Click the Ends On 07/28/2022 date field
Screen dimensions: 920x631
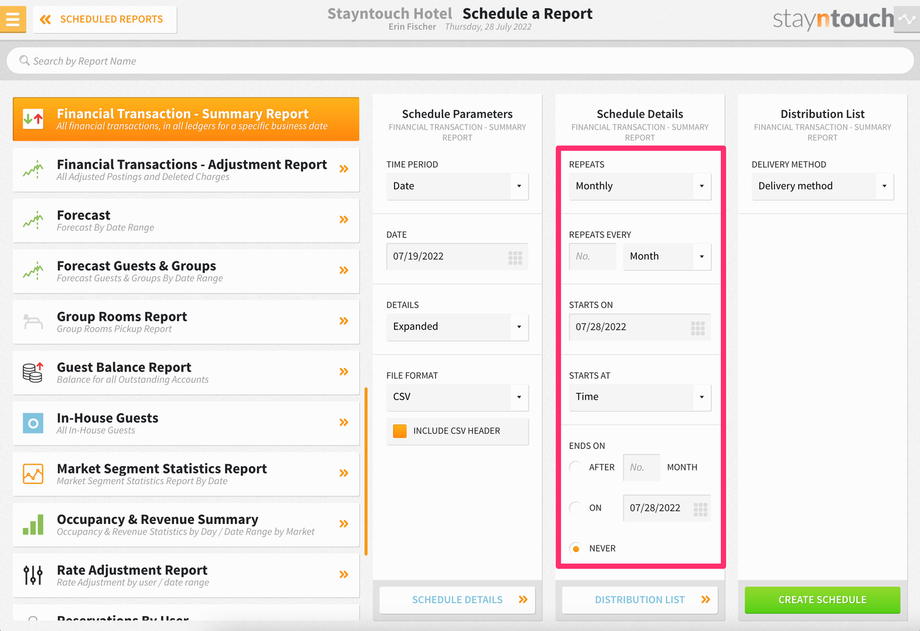pyautogui.click(x=667, y=508)
